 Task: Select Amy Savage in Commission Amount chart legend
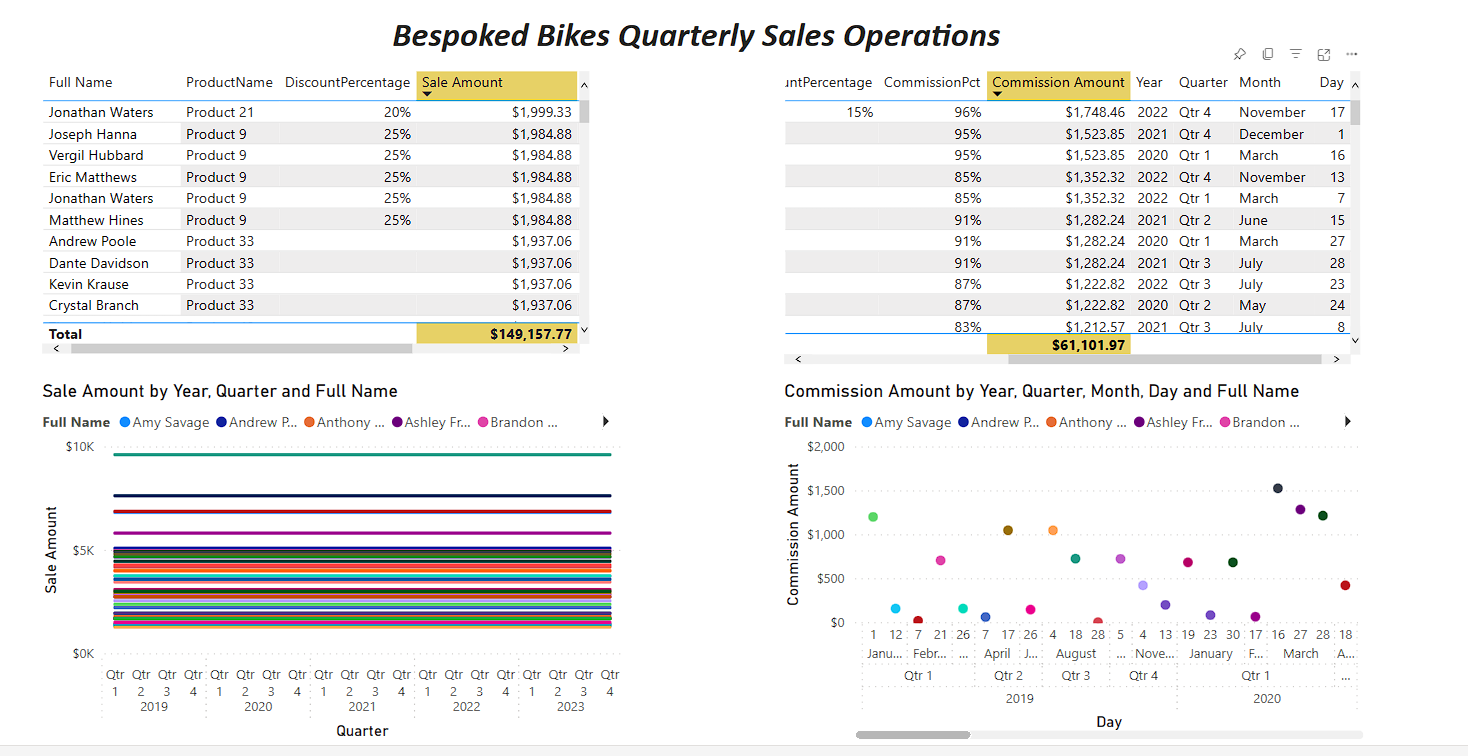906,422
